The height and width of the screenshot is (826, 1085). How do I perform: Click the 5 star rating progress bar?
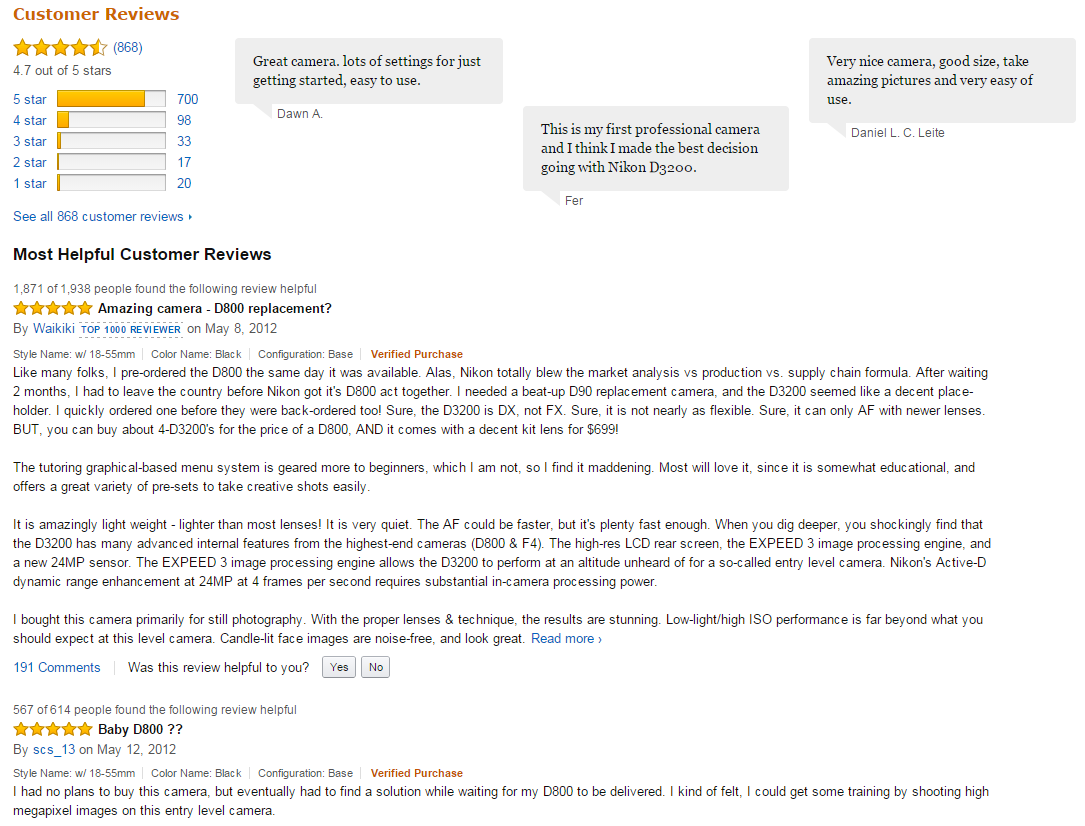[111, 99]
